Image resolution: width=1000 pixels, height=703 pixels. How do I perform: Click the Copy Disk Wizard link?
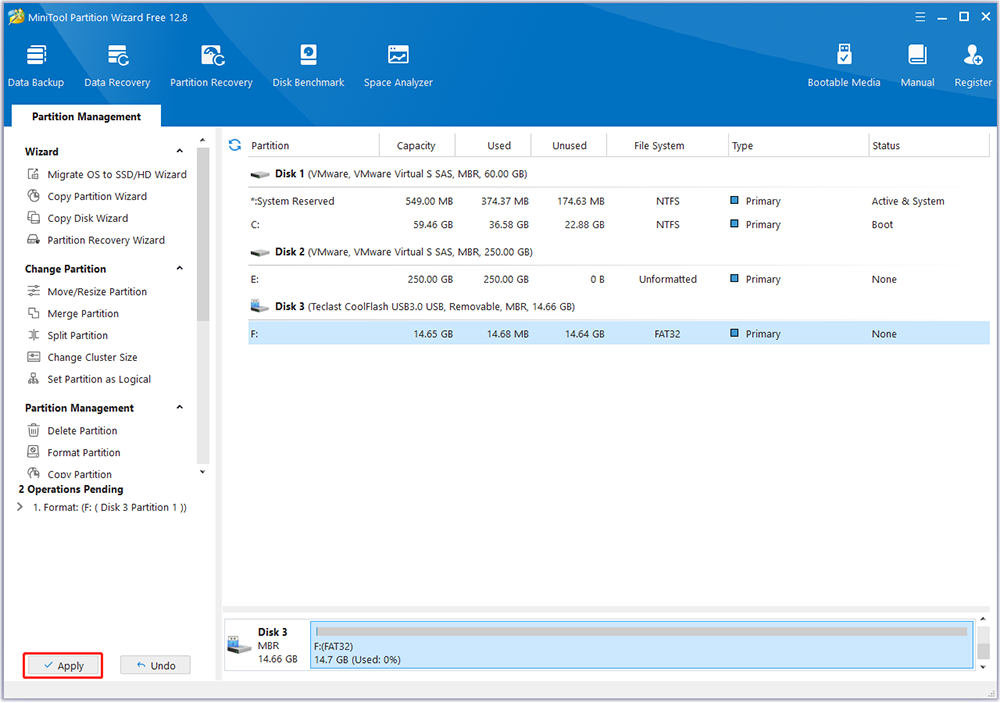click(x=87, y=218)
